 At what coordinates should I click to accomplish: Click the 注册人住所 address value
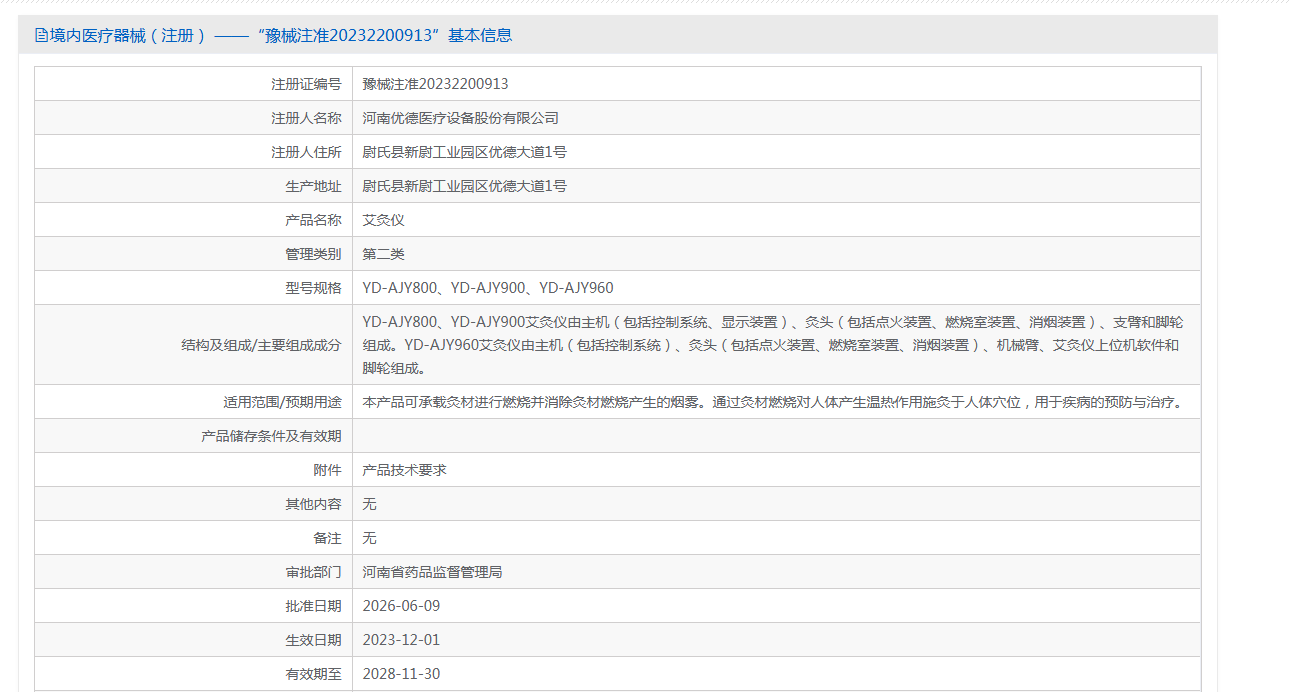464,152
